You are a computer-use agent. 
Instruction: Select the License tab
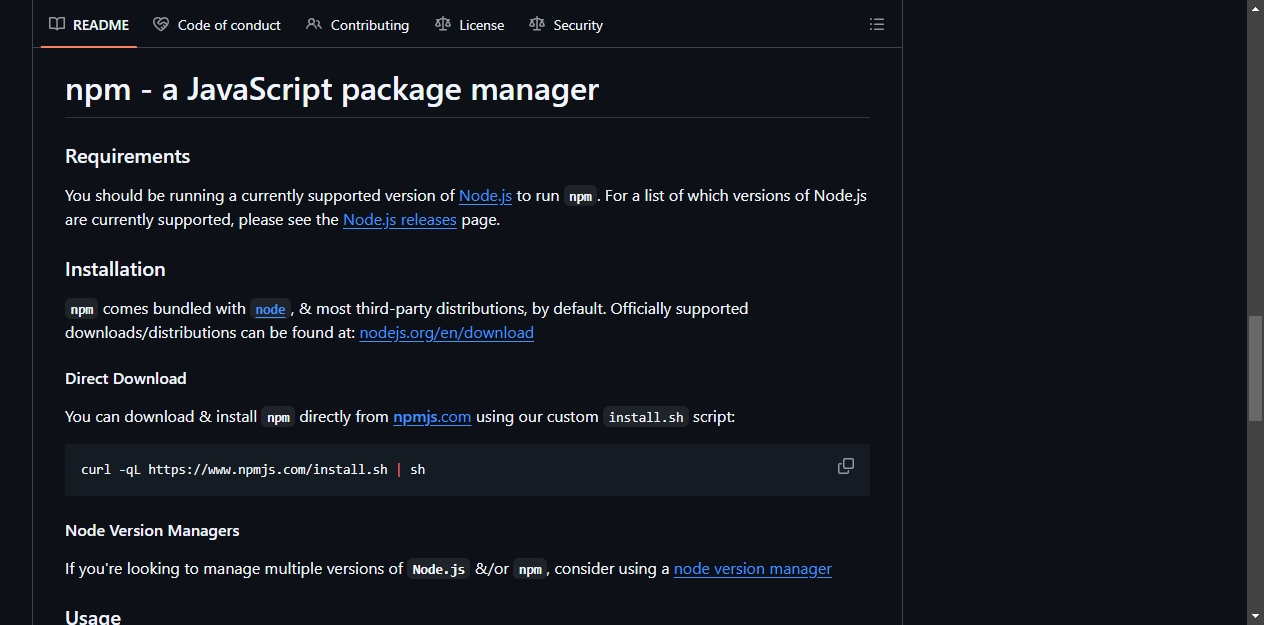(x=470, y=24)
